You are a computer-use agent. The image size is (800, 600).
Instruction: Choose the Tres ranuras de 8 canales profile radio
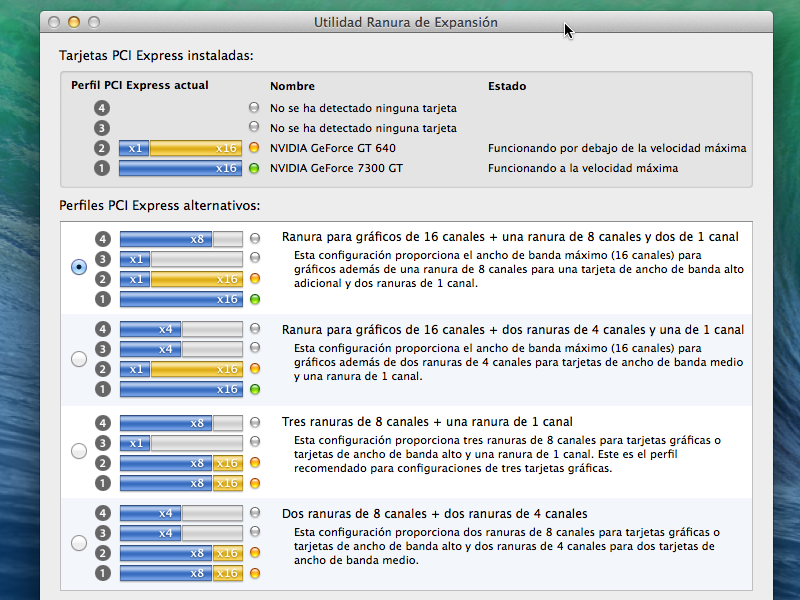[x=79, y=451]
